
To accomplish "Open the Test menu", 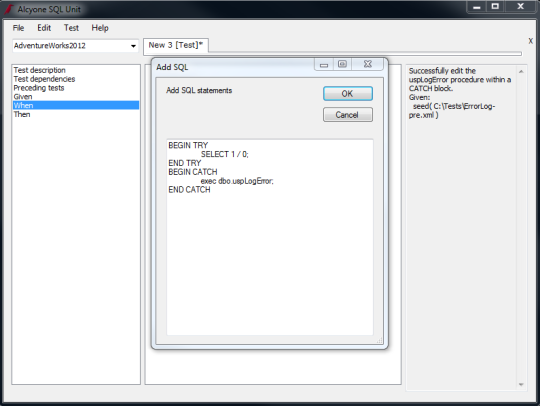I will pos(71,28).
